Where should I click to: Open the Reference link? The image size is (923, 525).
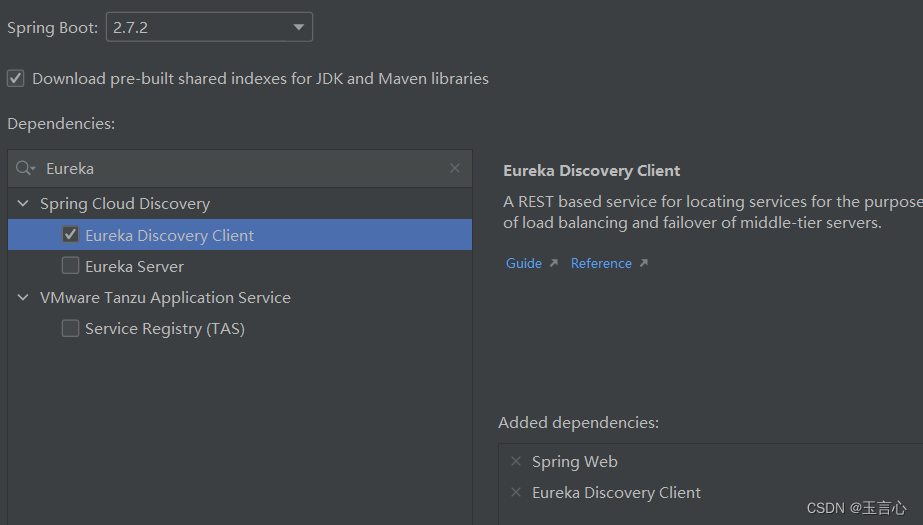(x=601, y=263)
